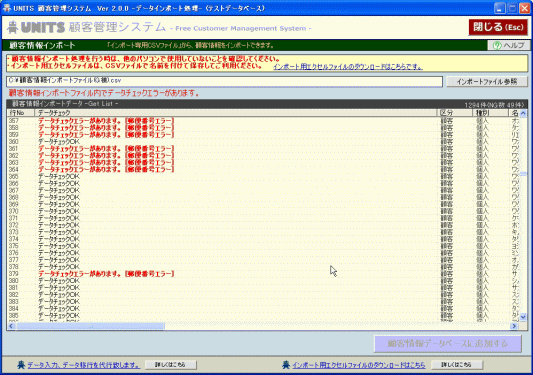The image size is (533, 375).
Task: Click the list's scroll down arrow
Action: click(x=523, y=317)
